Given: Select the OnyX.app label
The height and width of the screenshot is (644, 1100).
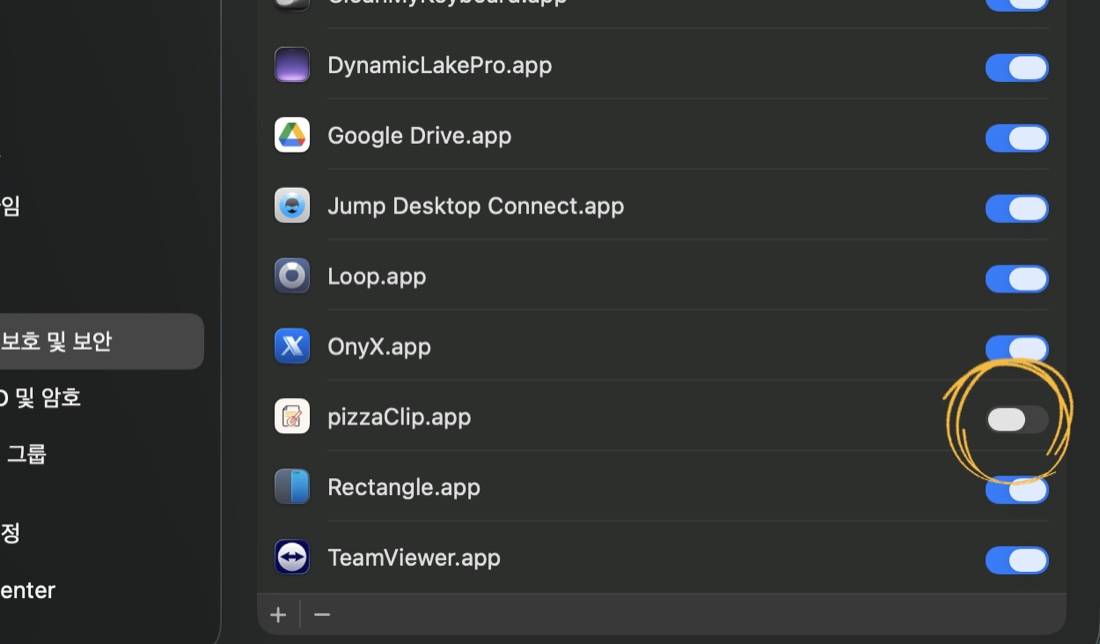Looking at the screenshot, I should [x=379, y=347].
